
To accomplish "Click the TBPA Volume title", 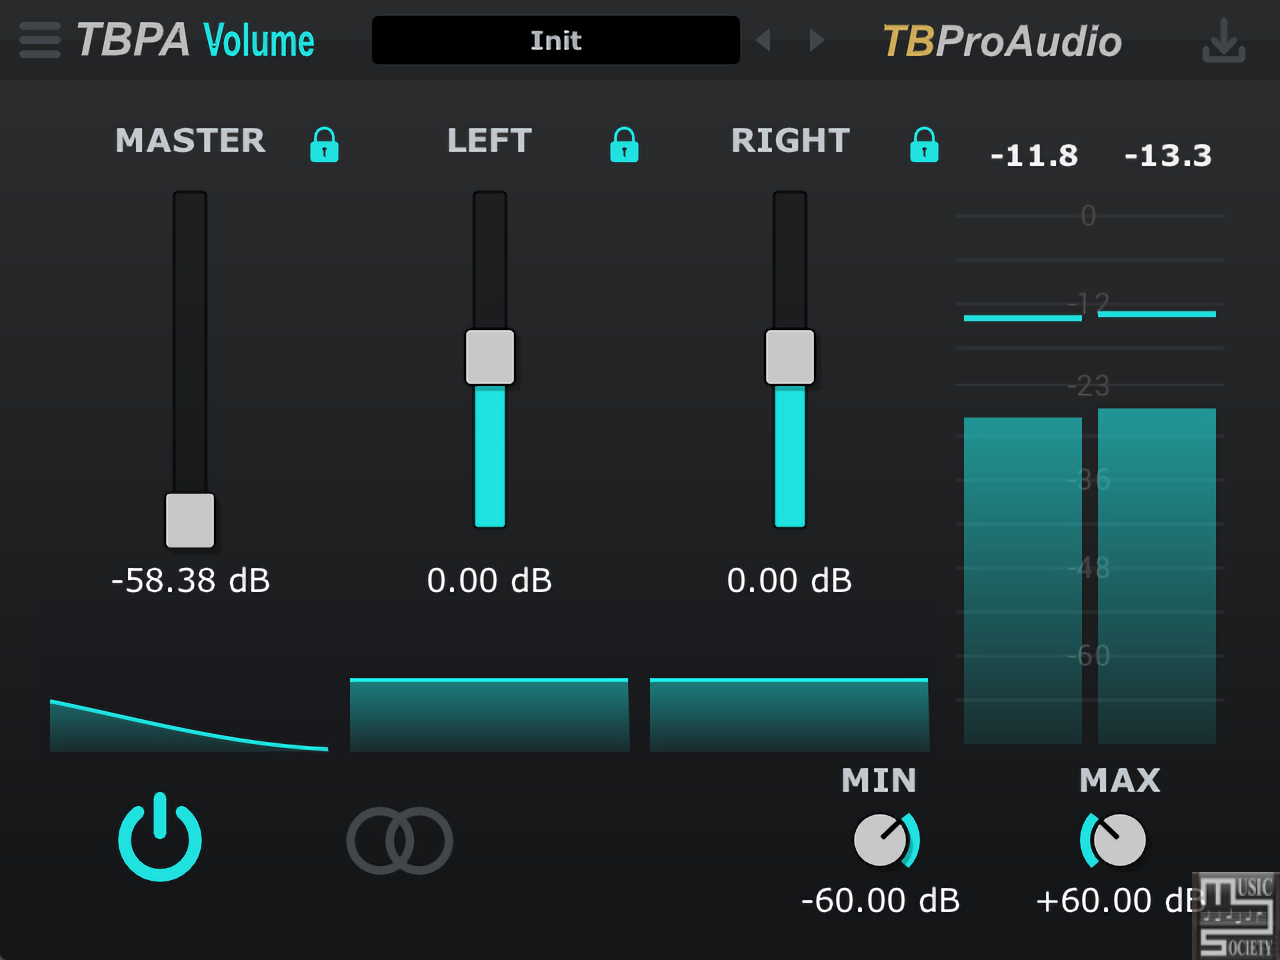I will pyautogui.click(x=196, y=40).
